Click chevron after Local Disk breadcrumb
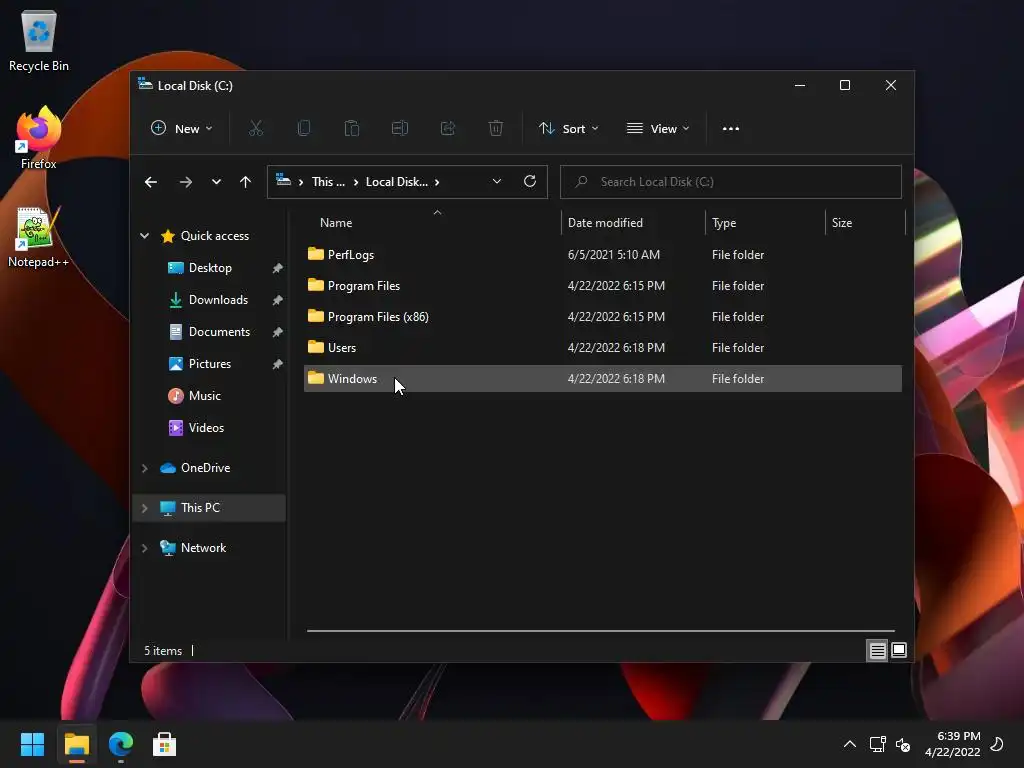The image size is (1024, 768). point(437,182)
